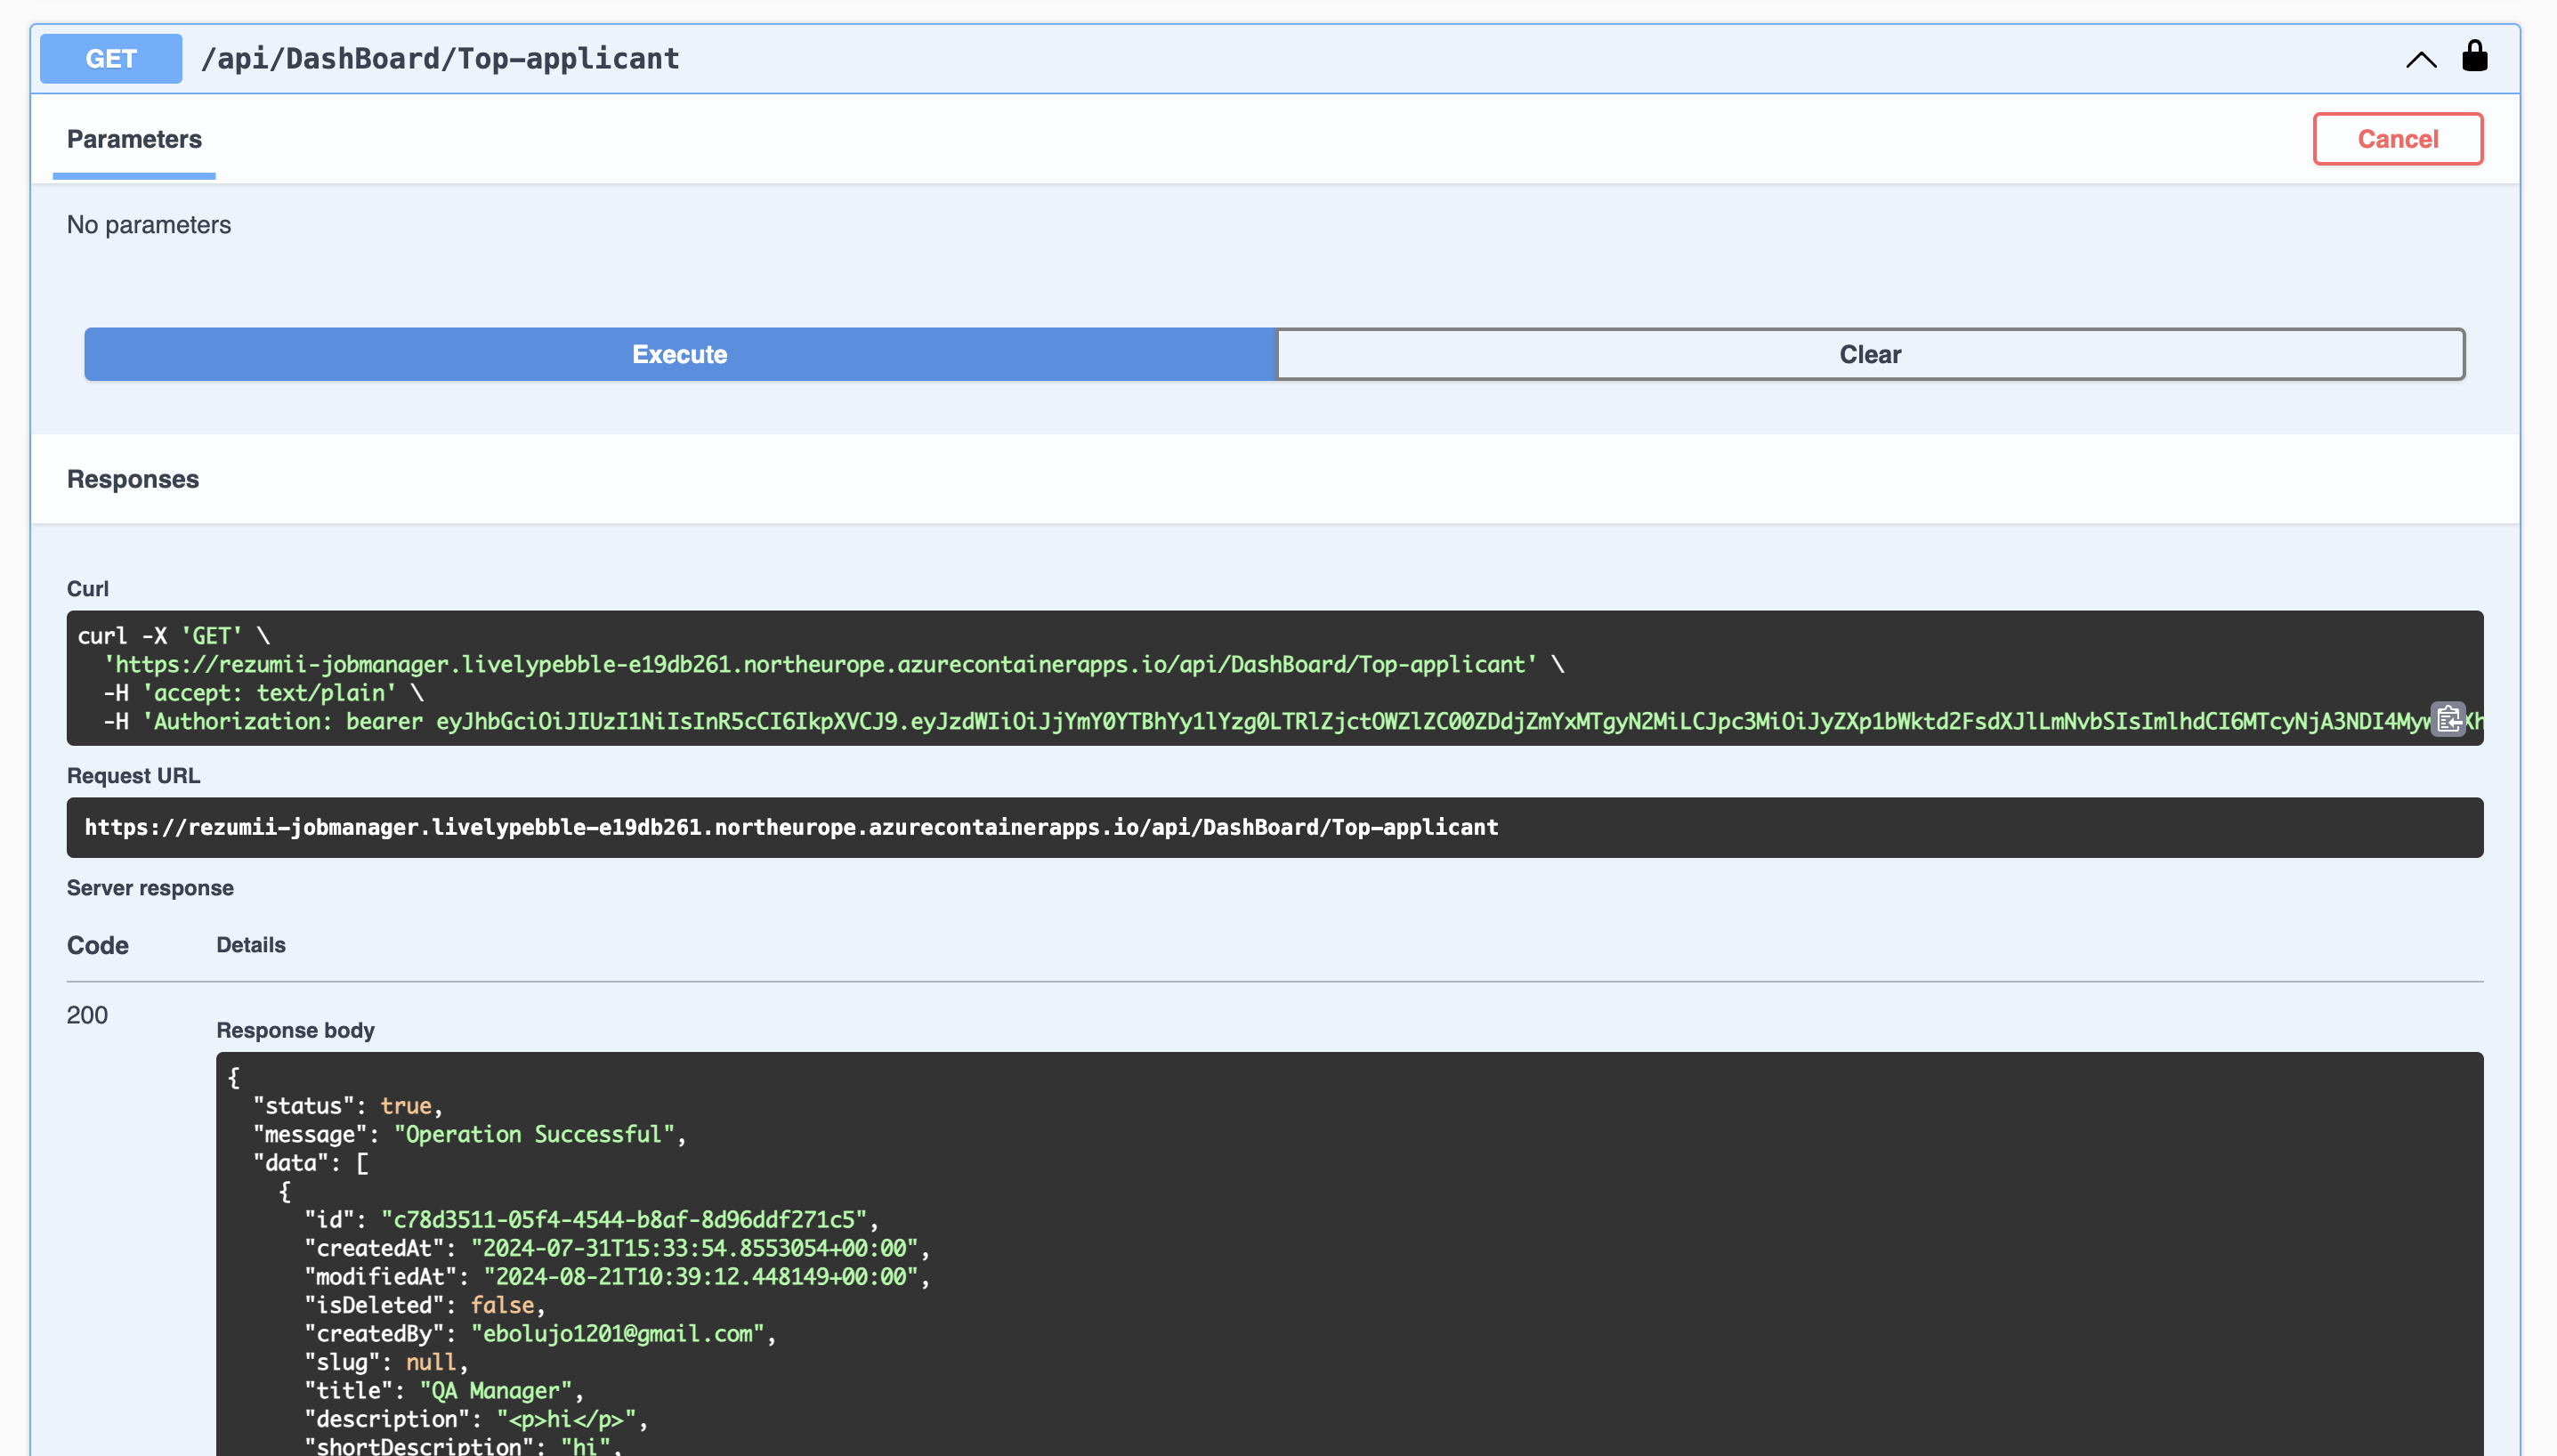This screenshot has width=2557, height=1456.
Task: Click the id value in response body
Action: (623, 1219)
